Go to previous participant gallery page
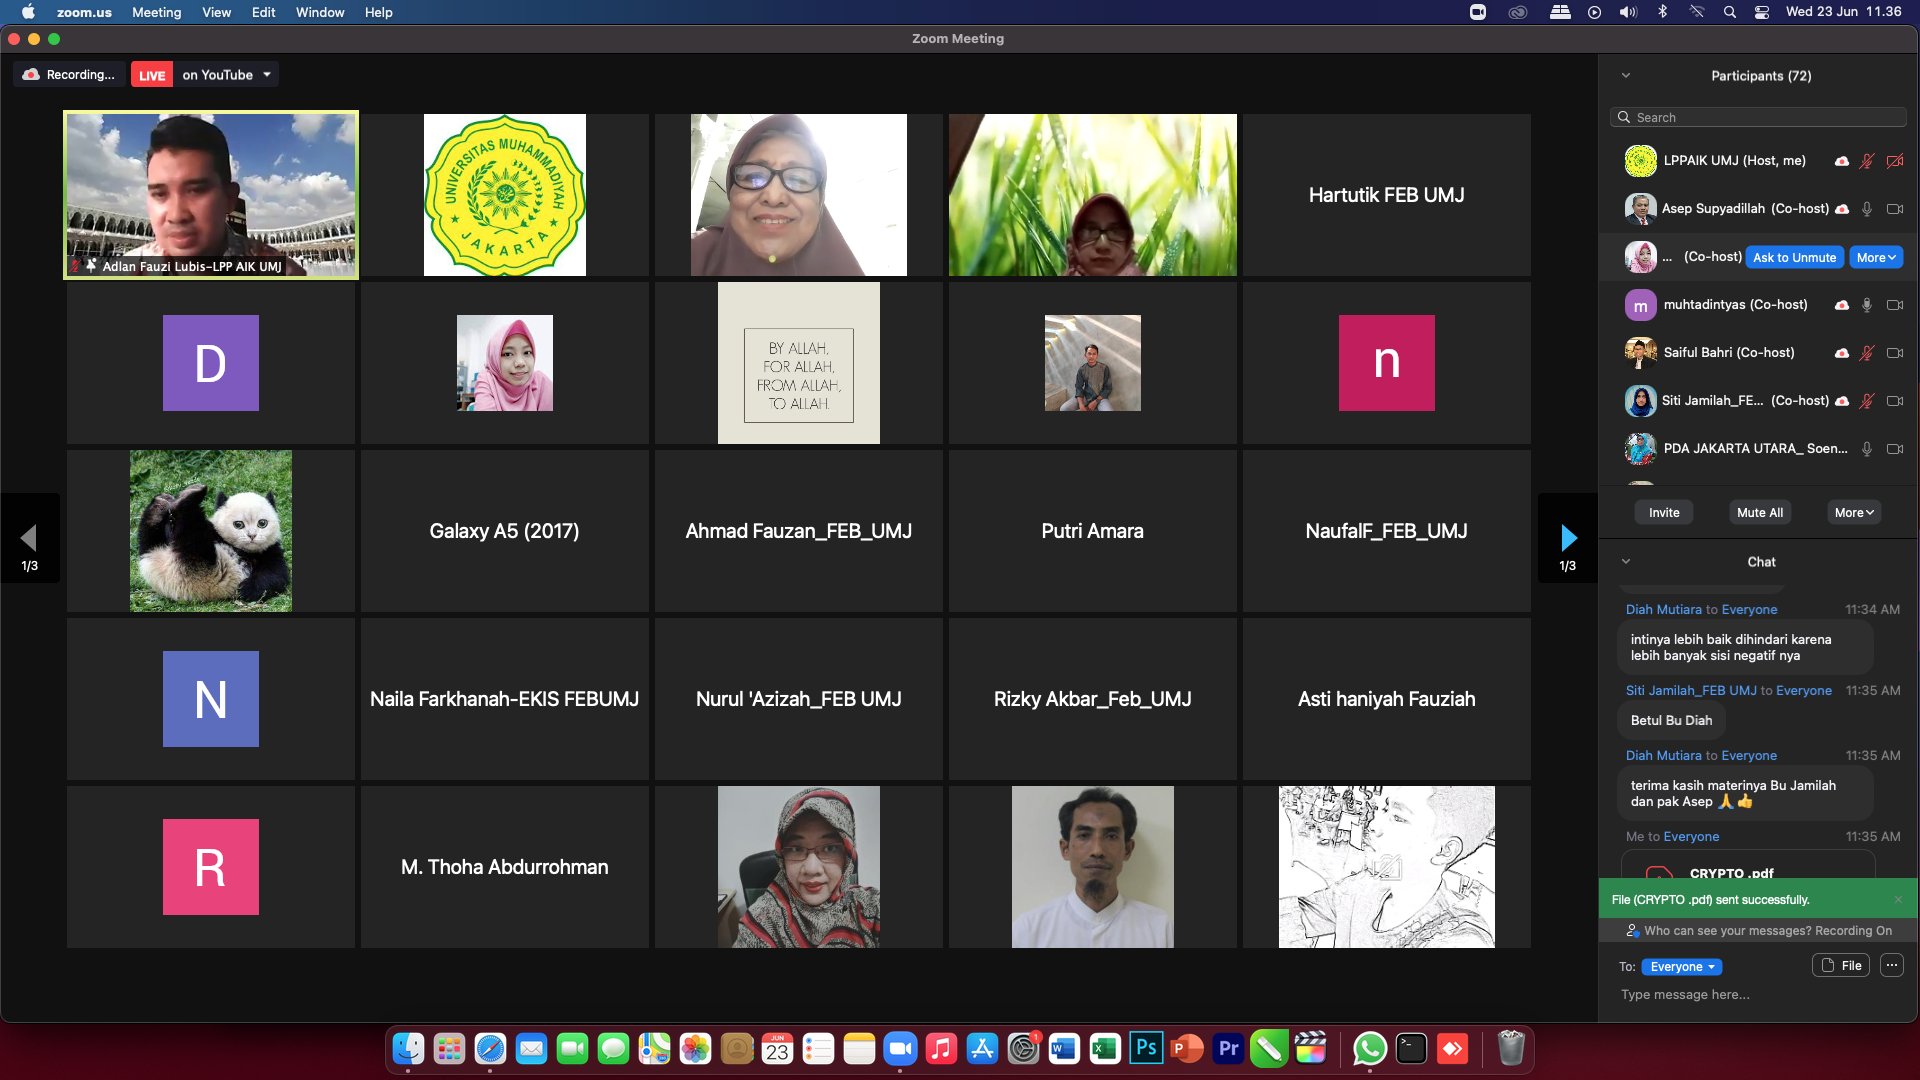The image size is (1920, 1080). coord(29,538)
